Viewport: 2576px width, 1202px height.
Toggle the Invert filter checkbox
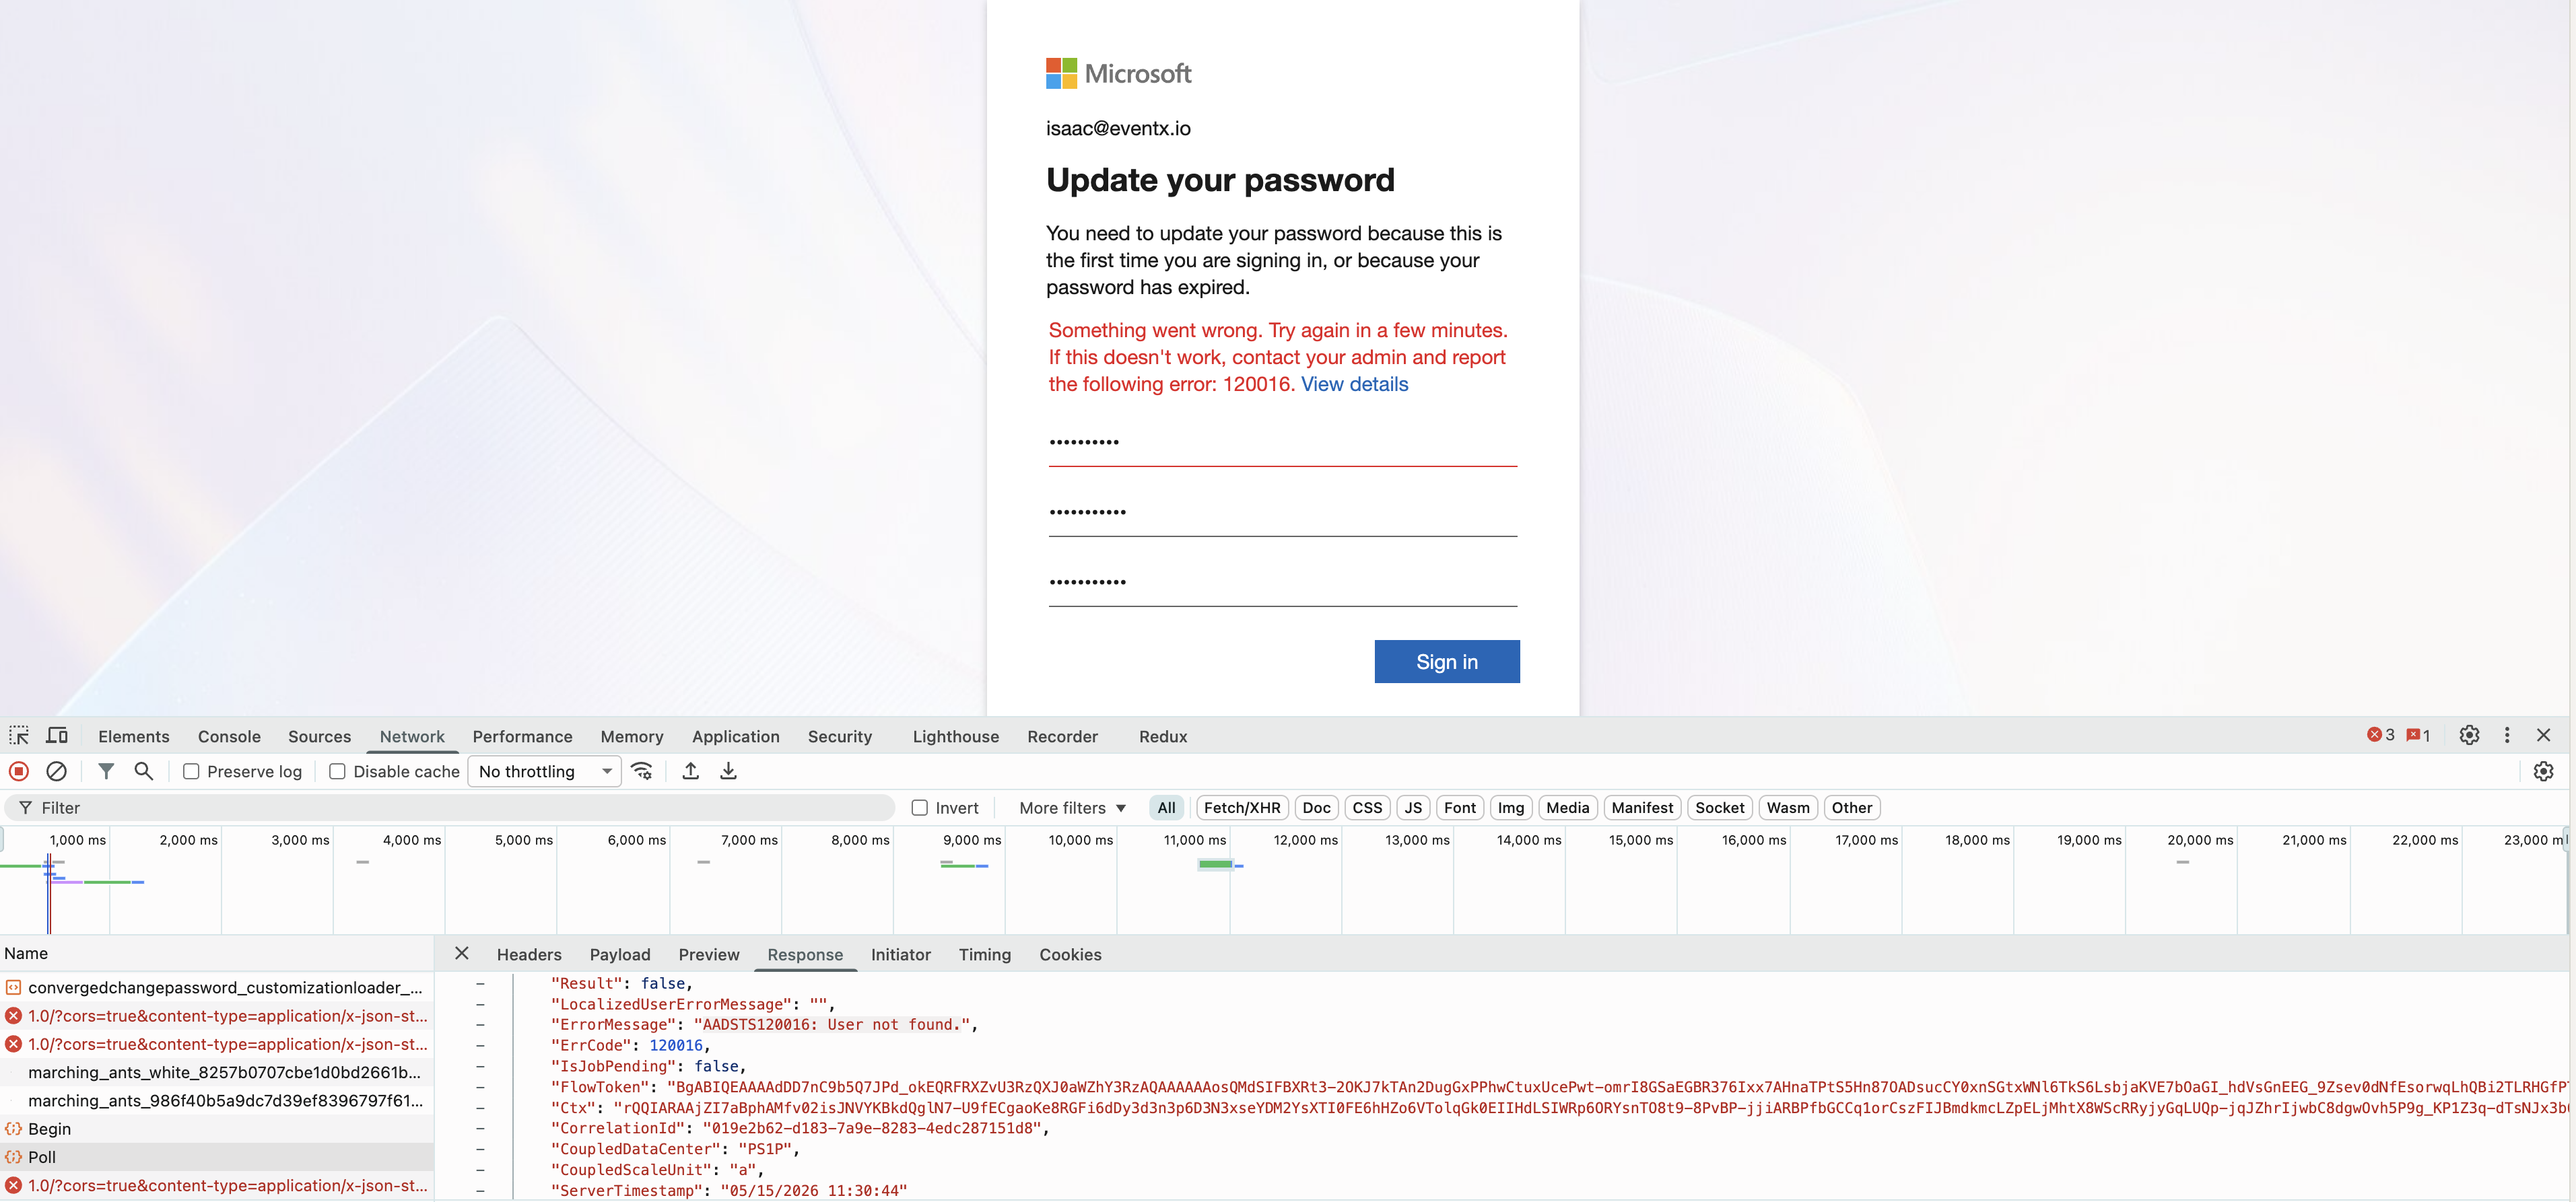click(x=920, y=808)
